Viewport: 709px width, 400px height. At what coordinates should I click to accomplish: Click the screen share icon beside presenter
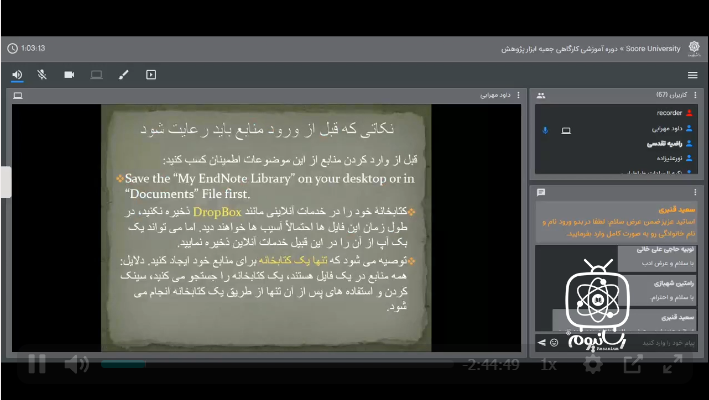click(566, 131)
